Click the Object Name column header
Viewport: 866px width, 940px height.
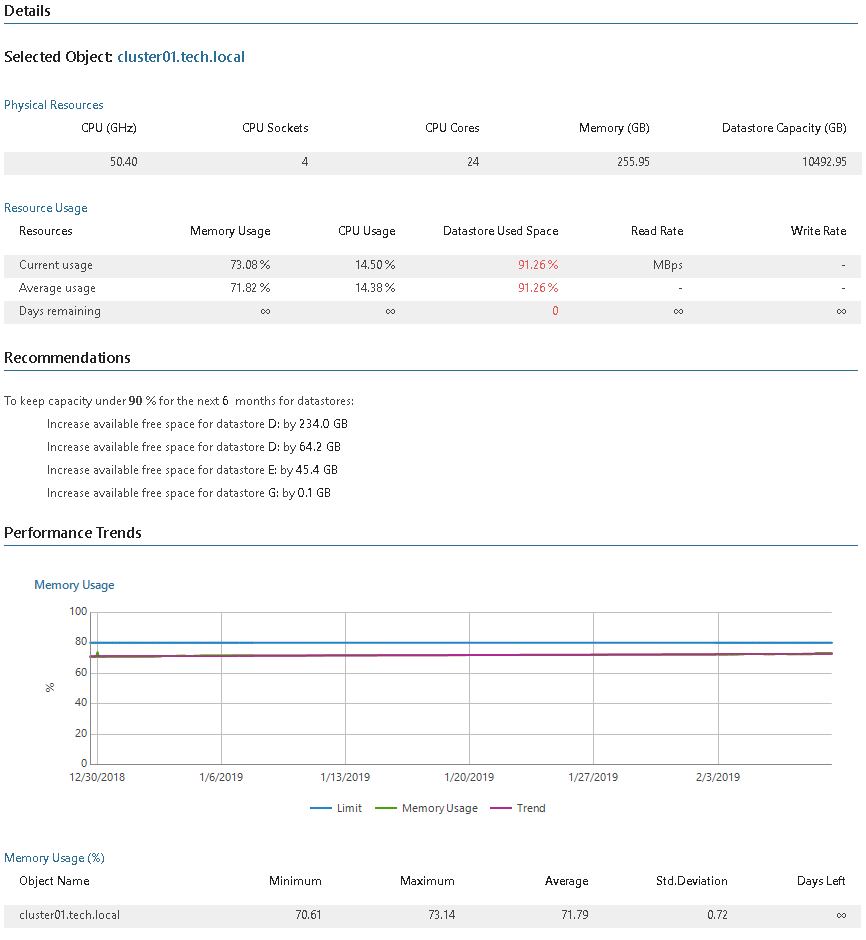[x=55, y=881]
